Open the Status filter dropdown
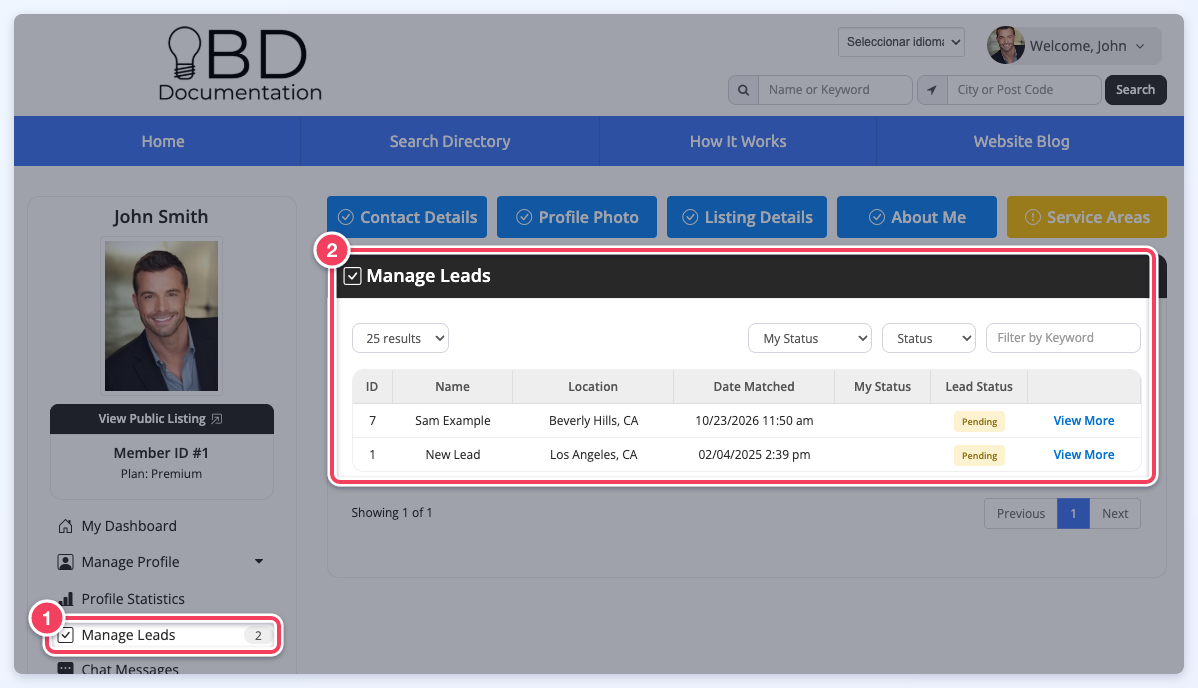This screenshot has width=1198, height=688. click(x=929, y=338)
